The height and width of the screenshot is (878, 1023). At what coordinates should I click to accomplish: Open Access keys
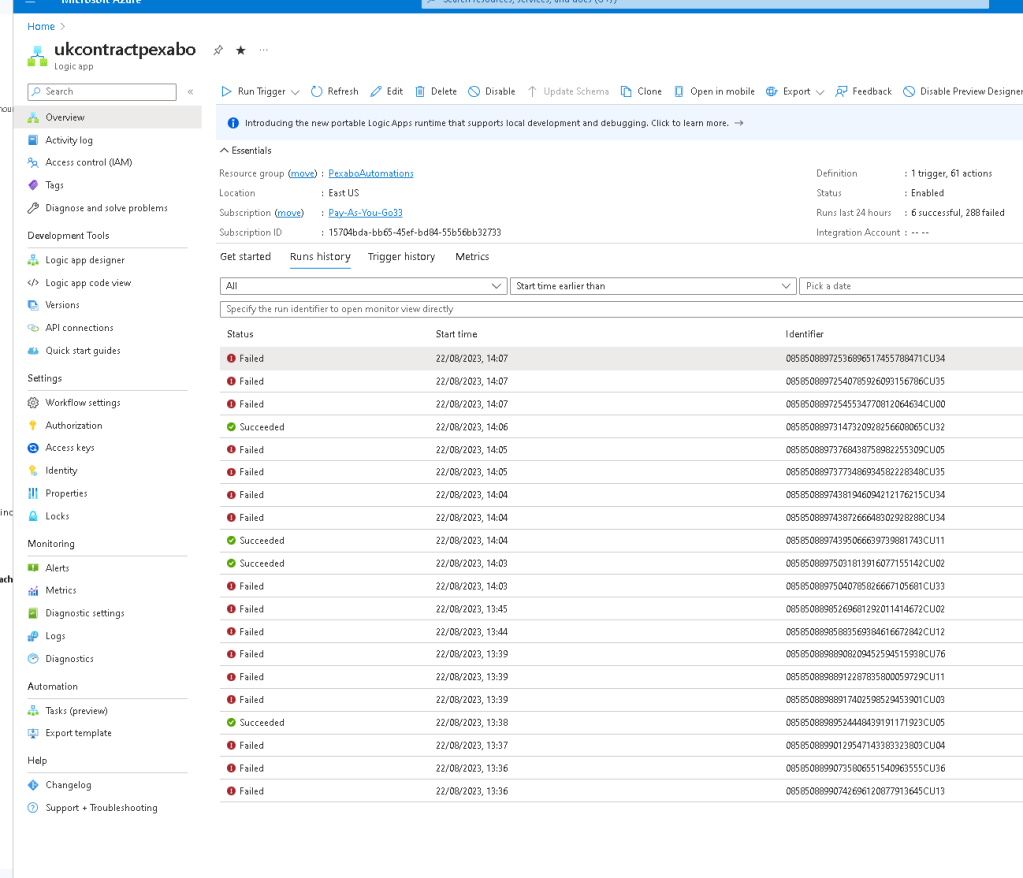70,448
